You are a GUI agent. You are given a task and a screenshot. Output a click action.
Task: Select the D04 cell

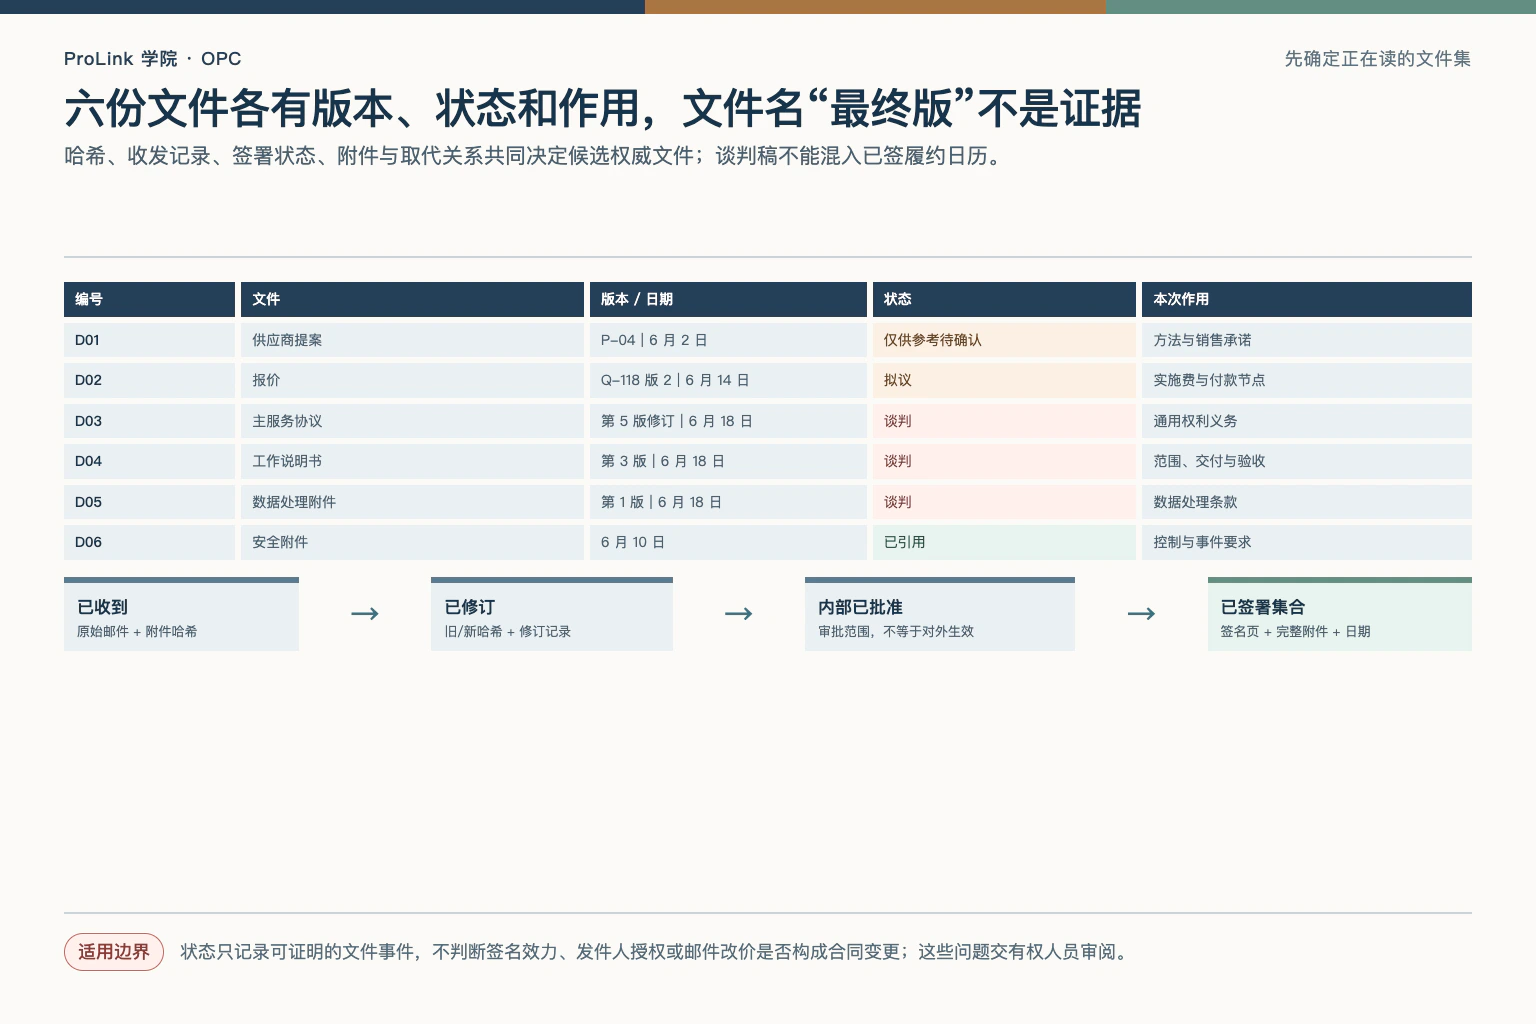[149, 461]
